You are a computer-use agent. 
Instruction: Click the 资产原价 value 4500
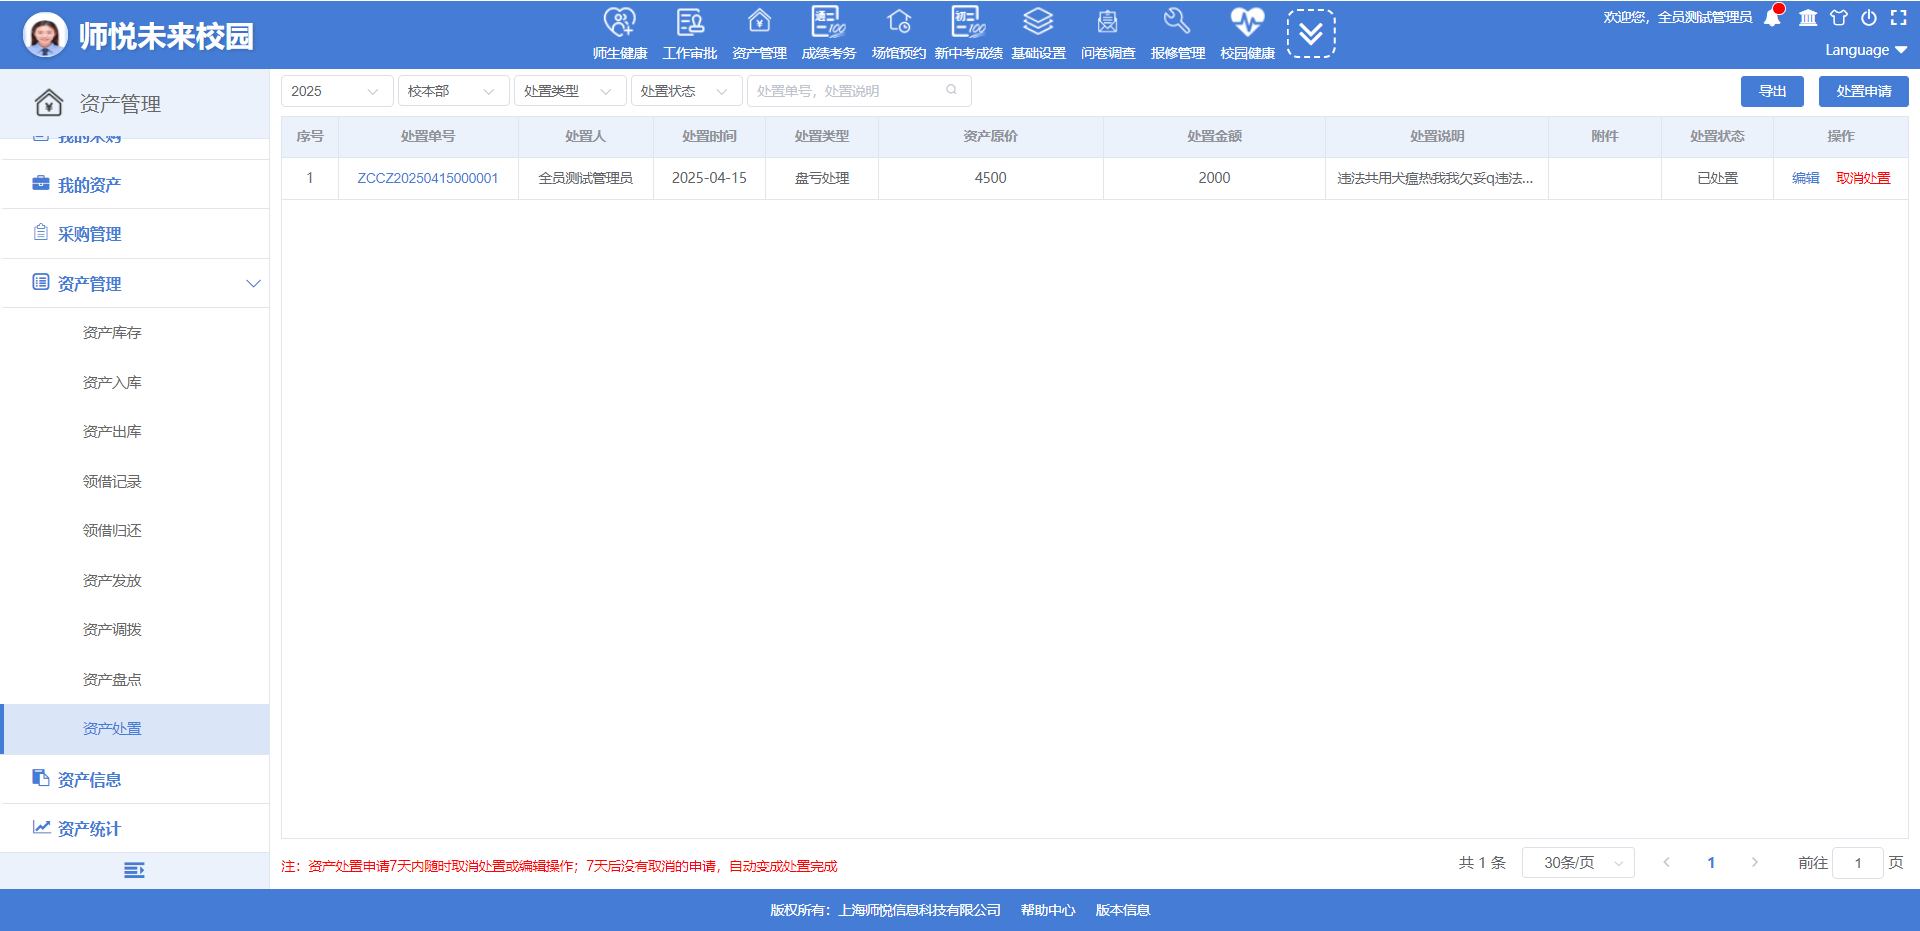(990, 178)
